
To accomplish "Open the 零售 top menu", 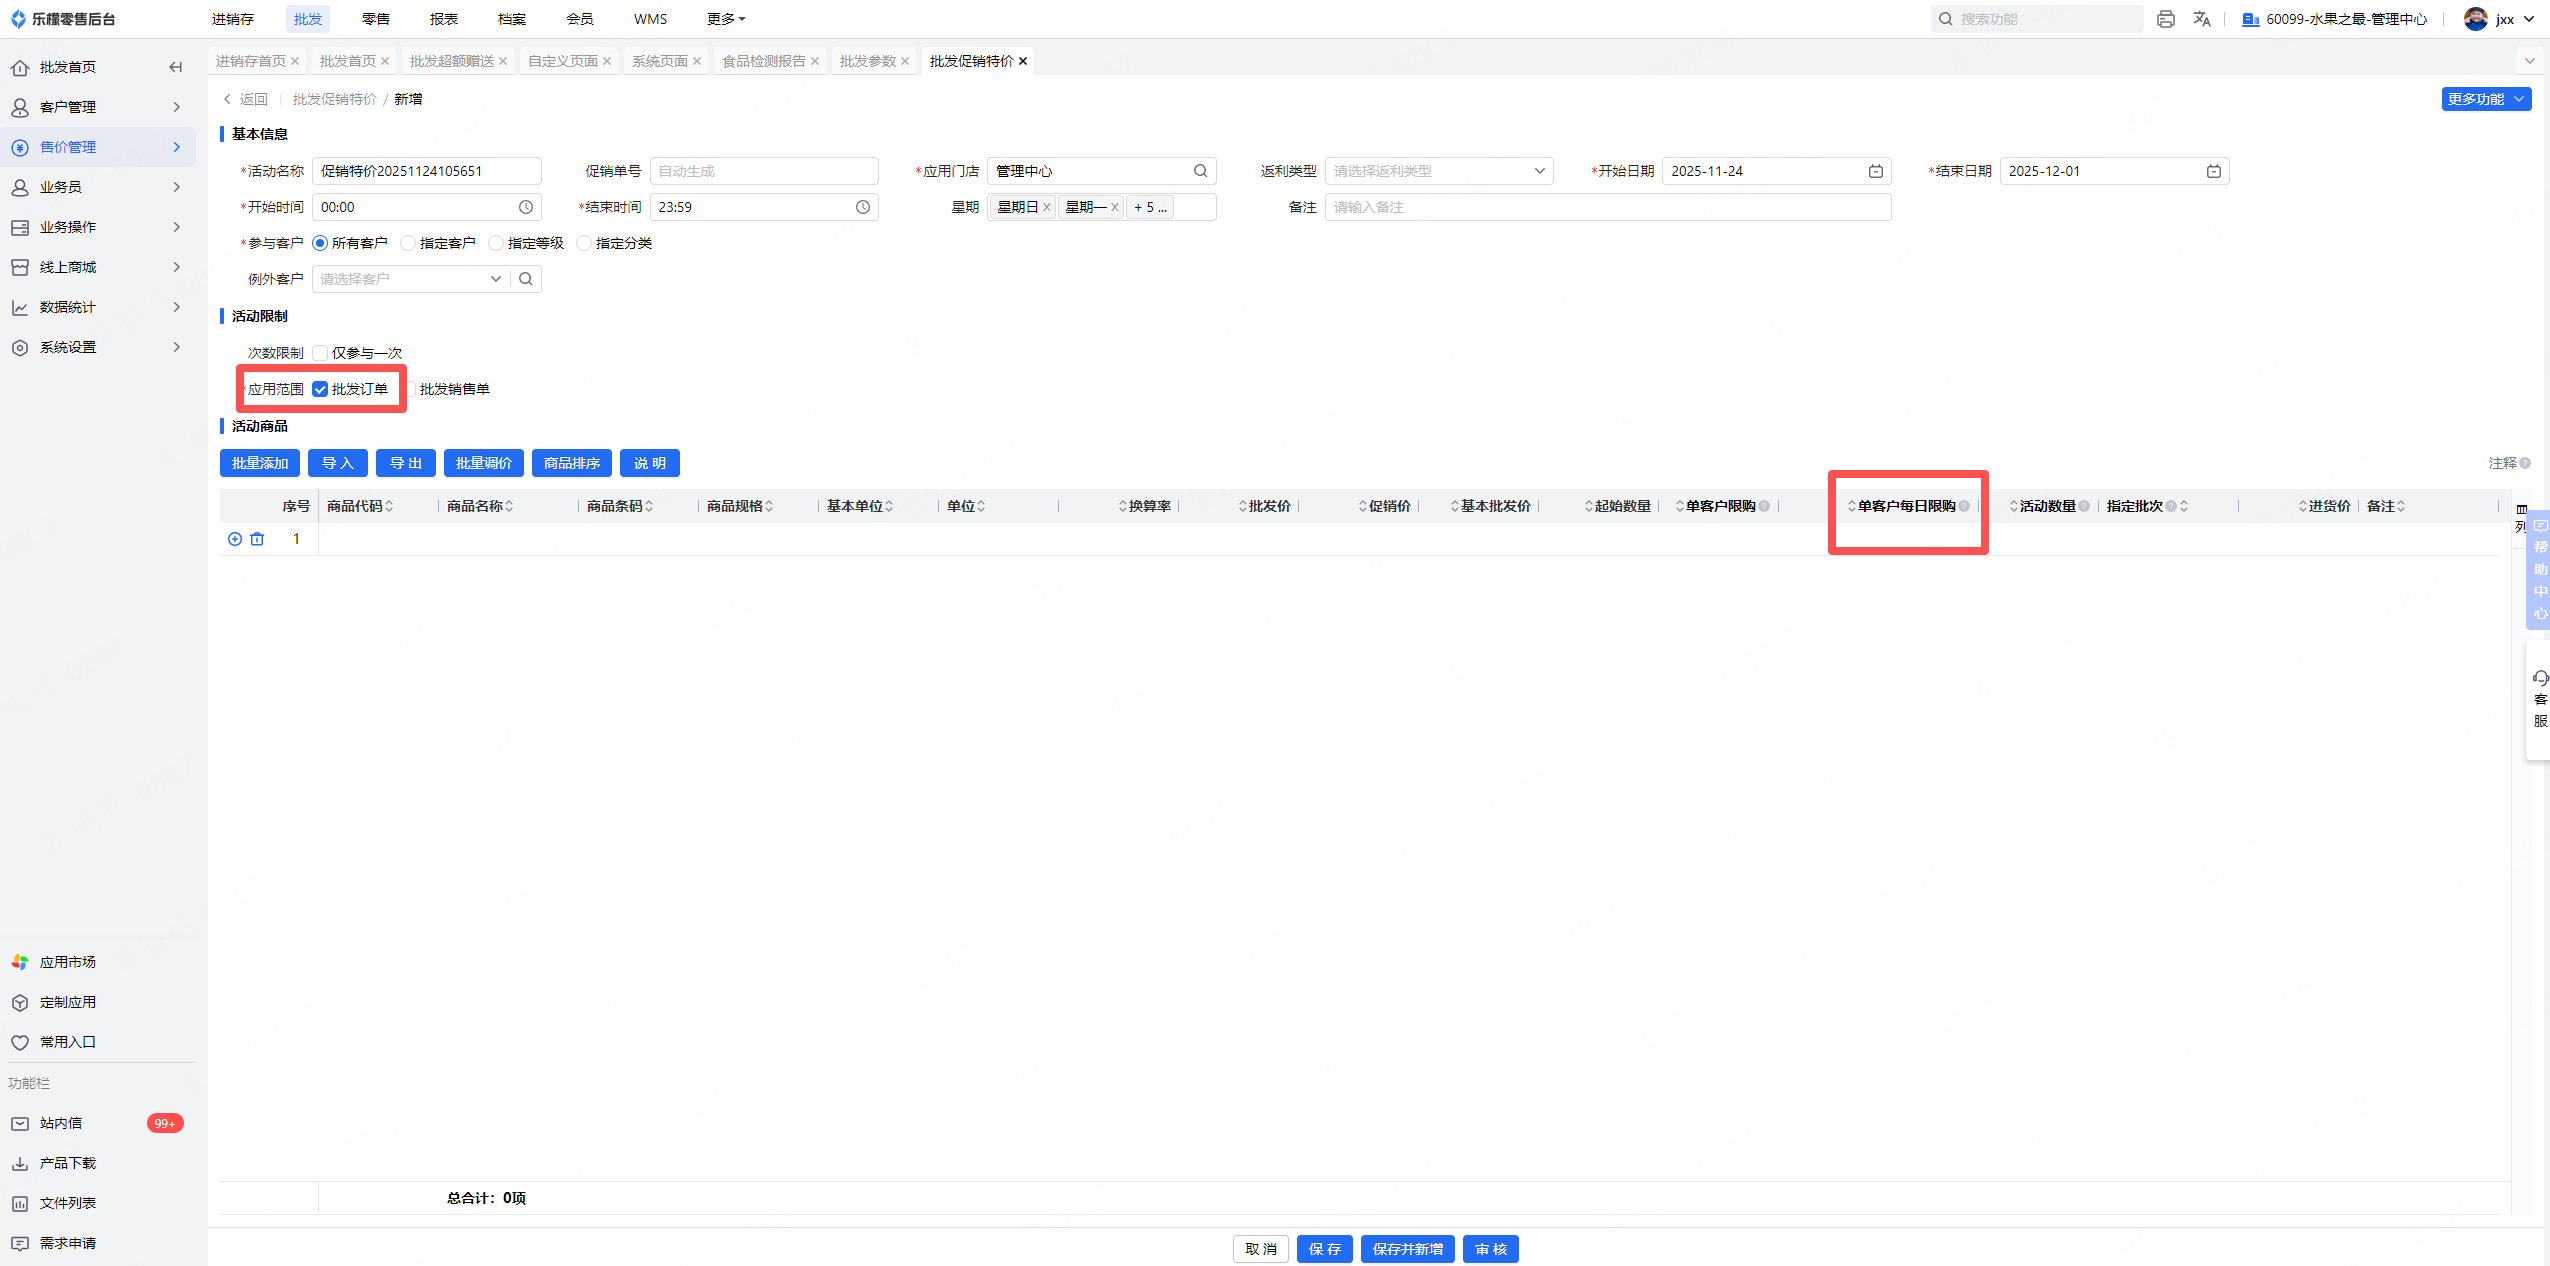I will [x=376, y=19].
